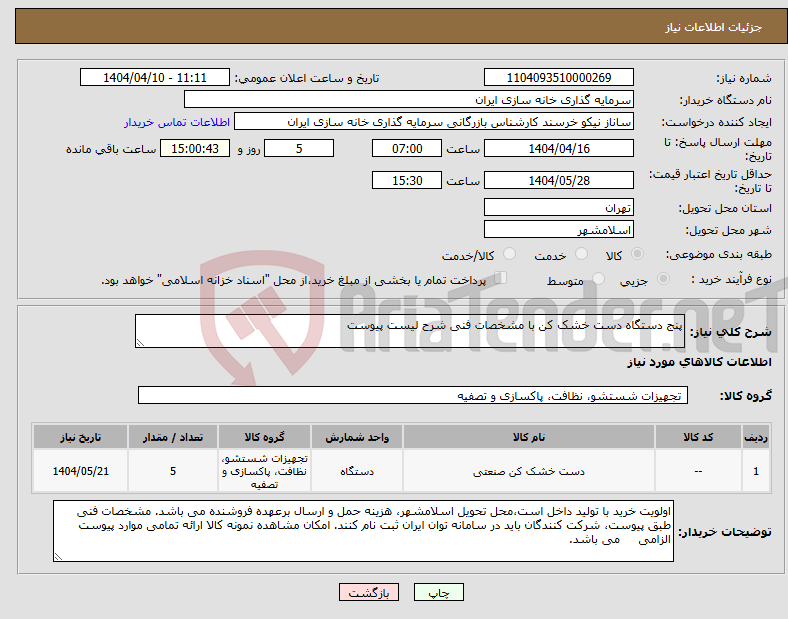Click the کد کالا column header
This screenshot has width=788, height=619.
[698, 437]
